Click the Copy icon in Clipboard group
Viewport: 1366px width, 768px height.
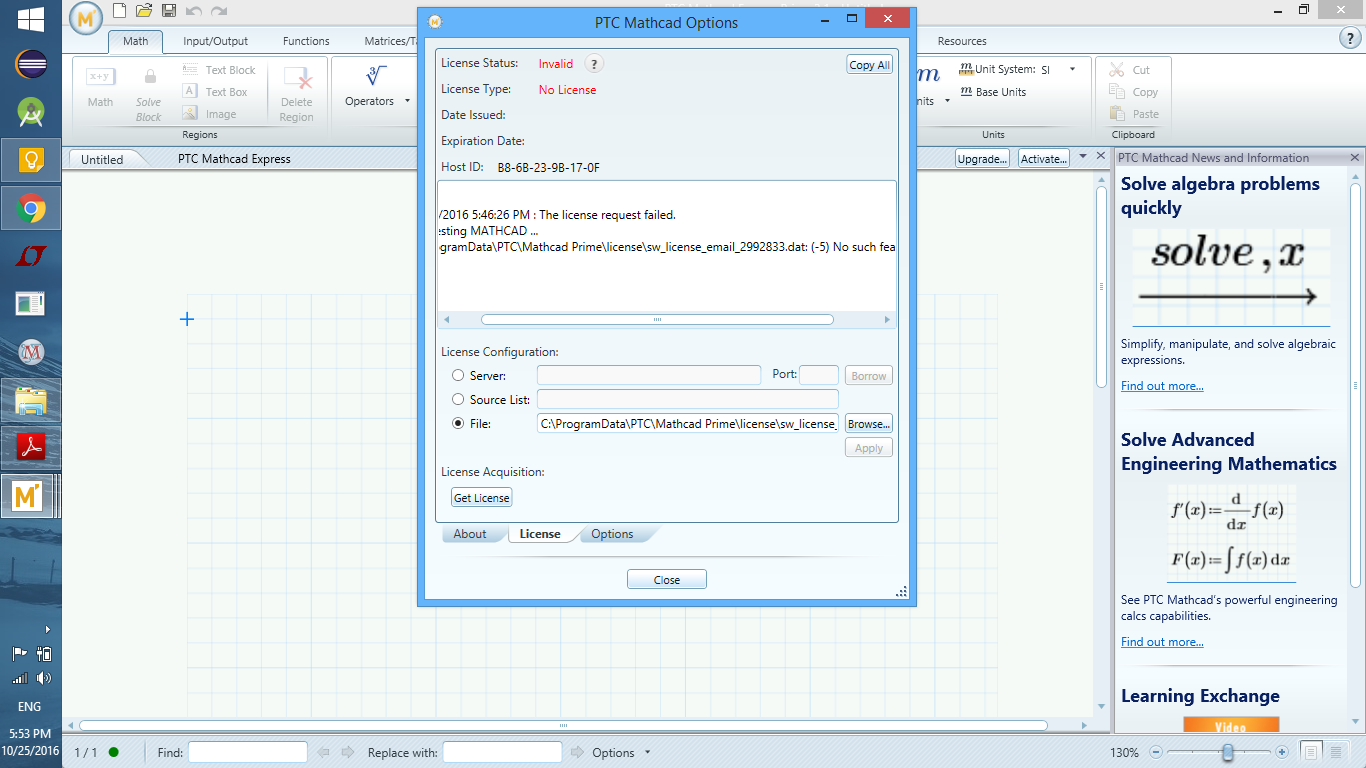coord(1117,92)
